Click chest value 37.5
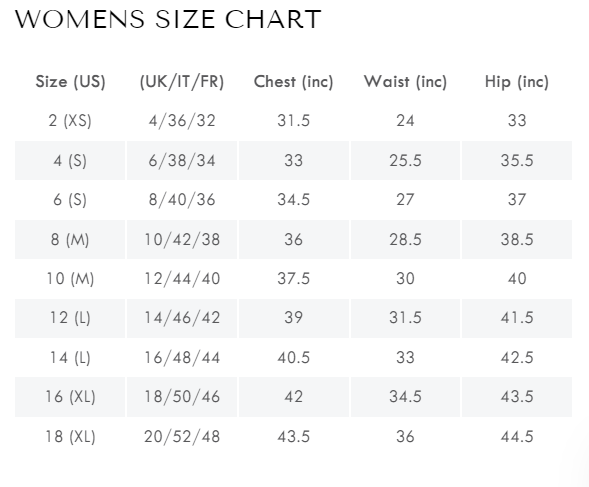The image size is (589, 487). tap(293, 278)
